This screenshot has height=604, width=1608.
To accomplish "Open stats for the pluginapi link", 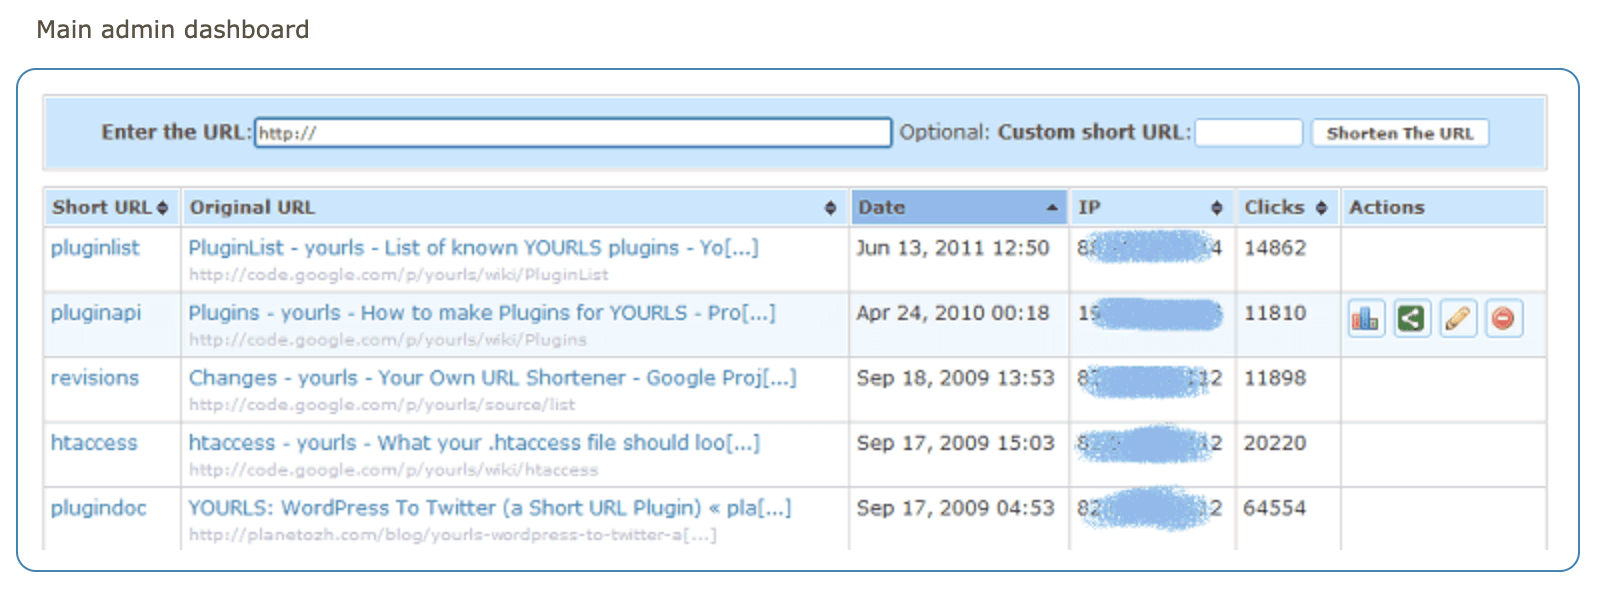I will (x=1365, y=319).
